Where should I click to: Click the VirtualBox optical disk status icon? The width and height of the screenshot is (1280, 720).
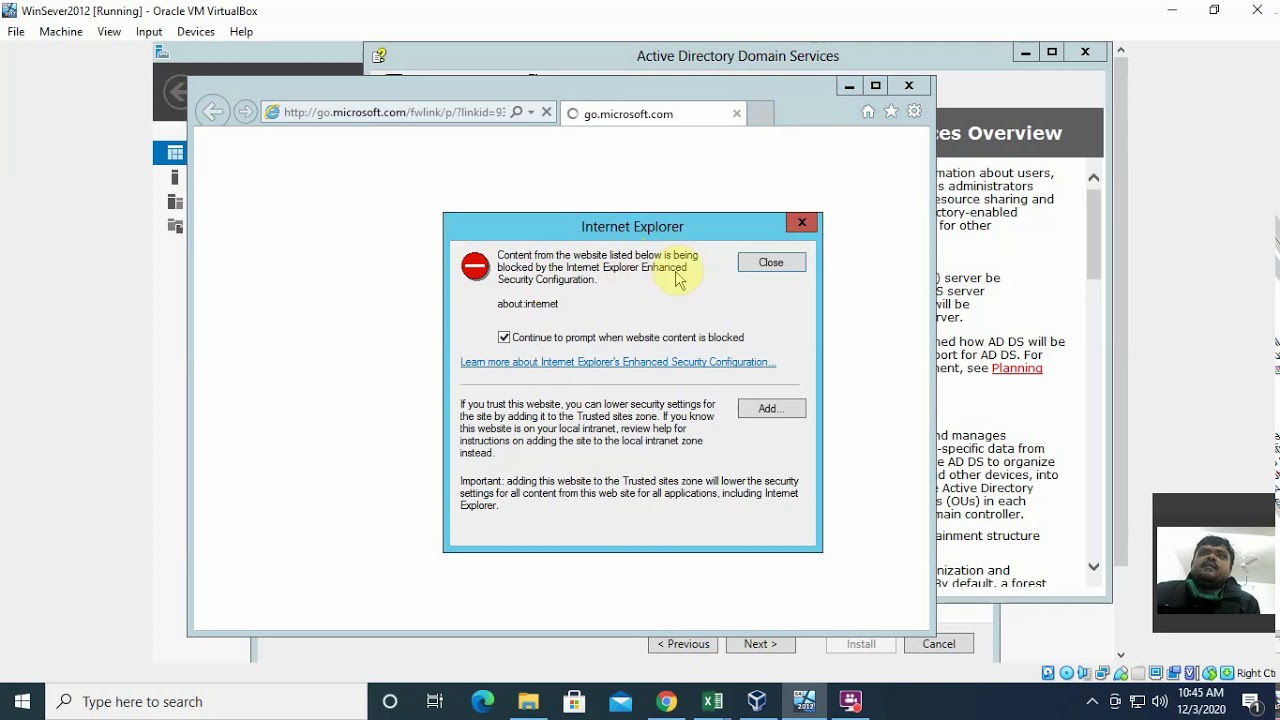tap(1066, 673)
